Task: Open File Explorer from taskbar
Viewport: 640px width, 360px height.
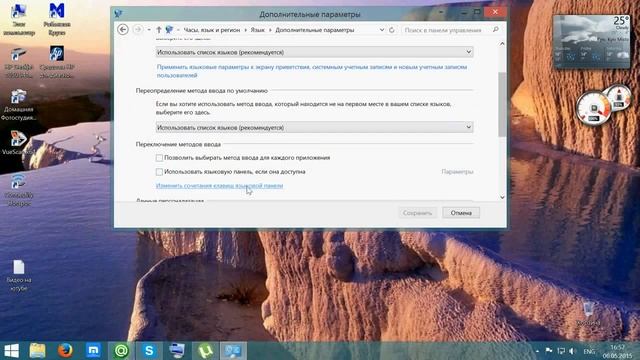Action: [38, 351]
